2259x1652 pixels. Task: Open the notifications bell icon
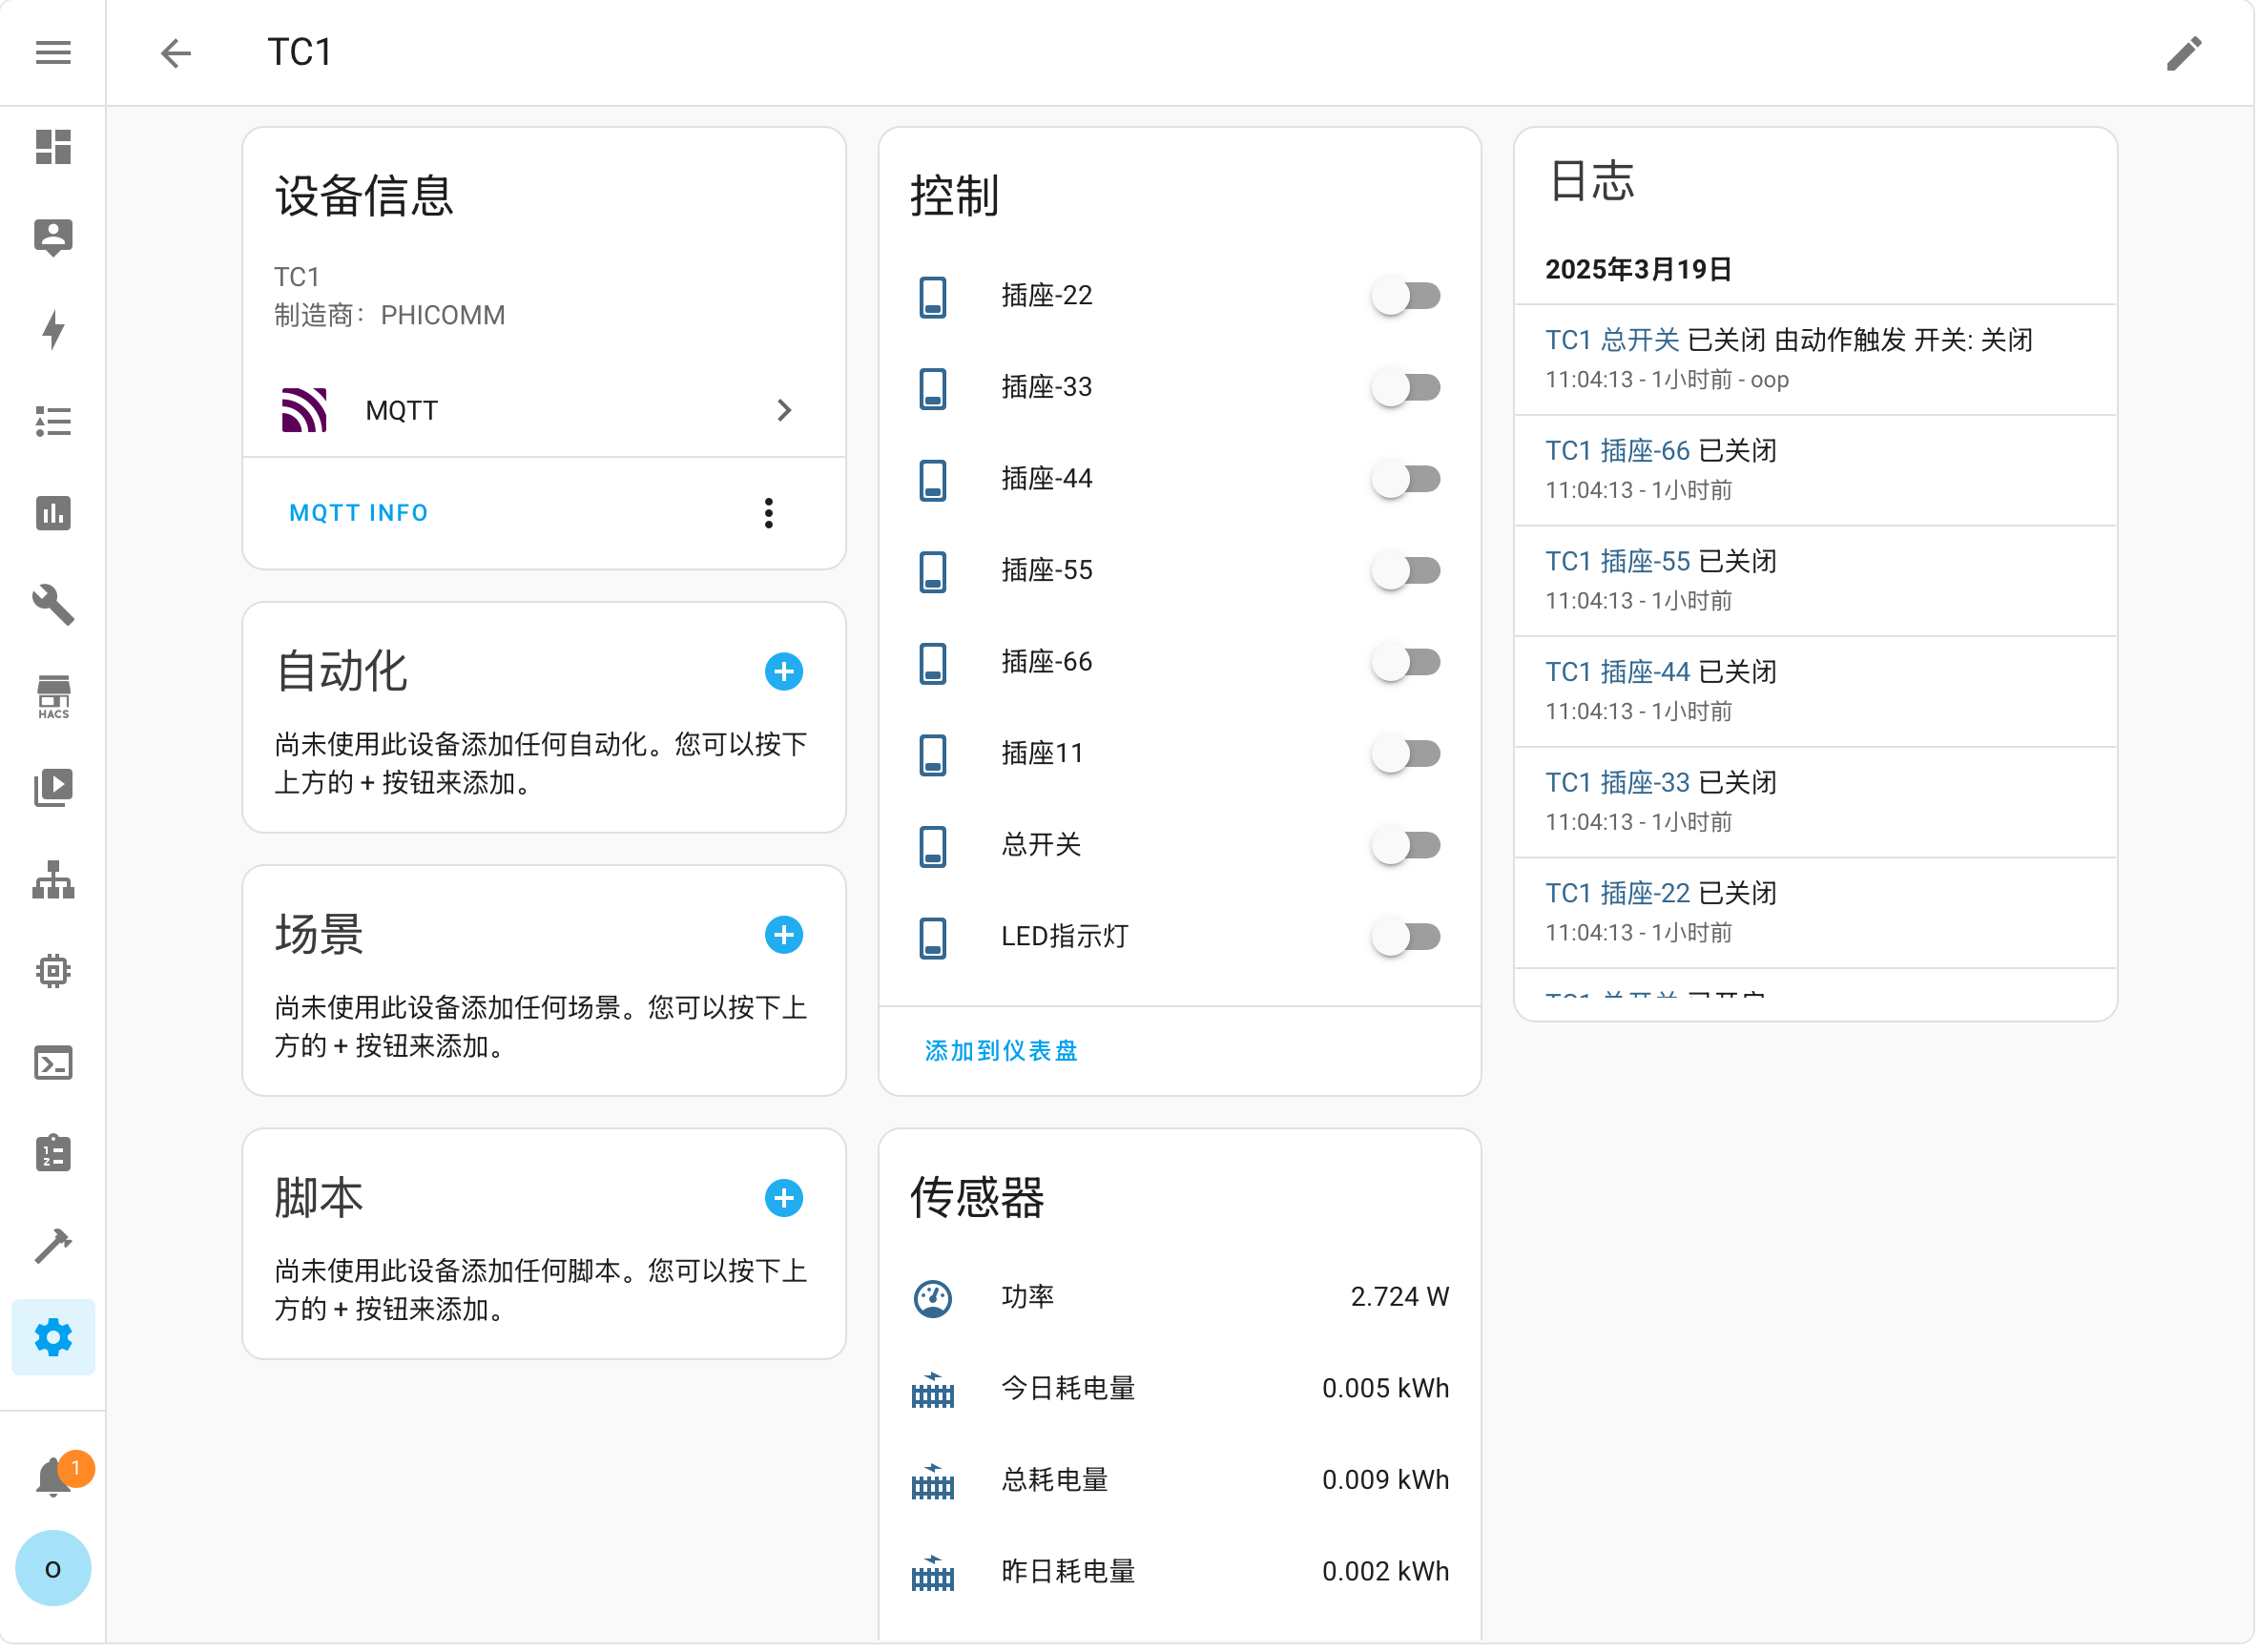coord(53,1479)
